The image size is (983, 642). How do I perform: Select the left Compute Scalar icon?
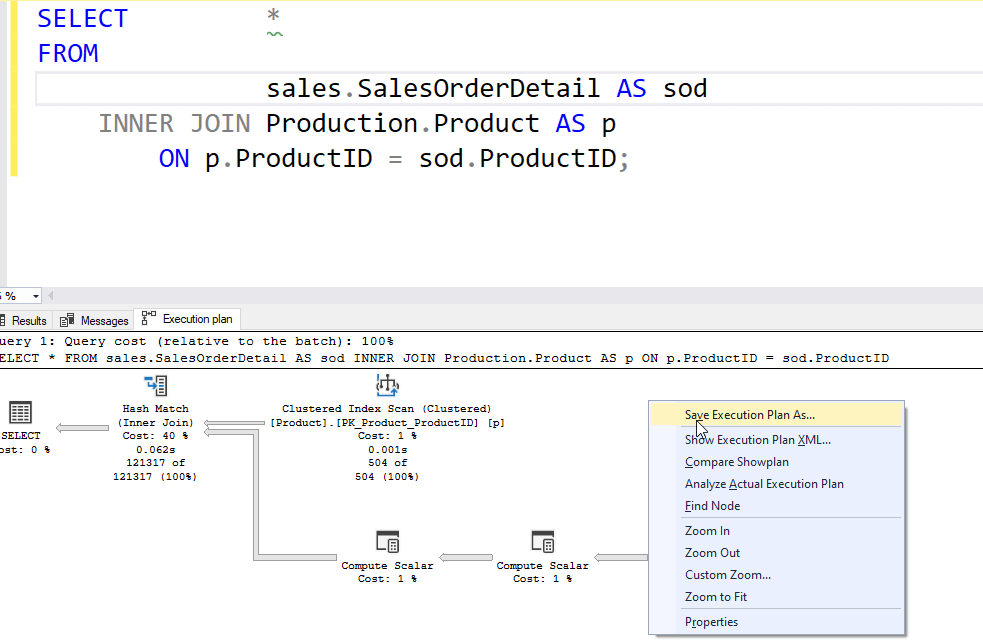pos(387,543)
